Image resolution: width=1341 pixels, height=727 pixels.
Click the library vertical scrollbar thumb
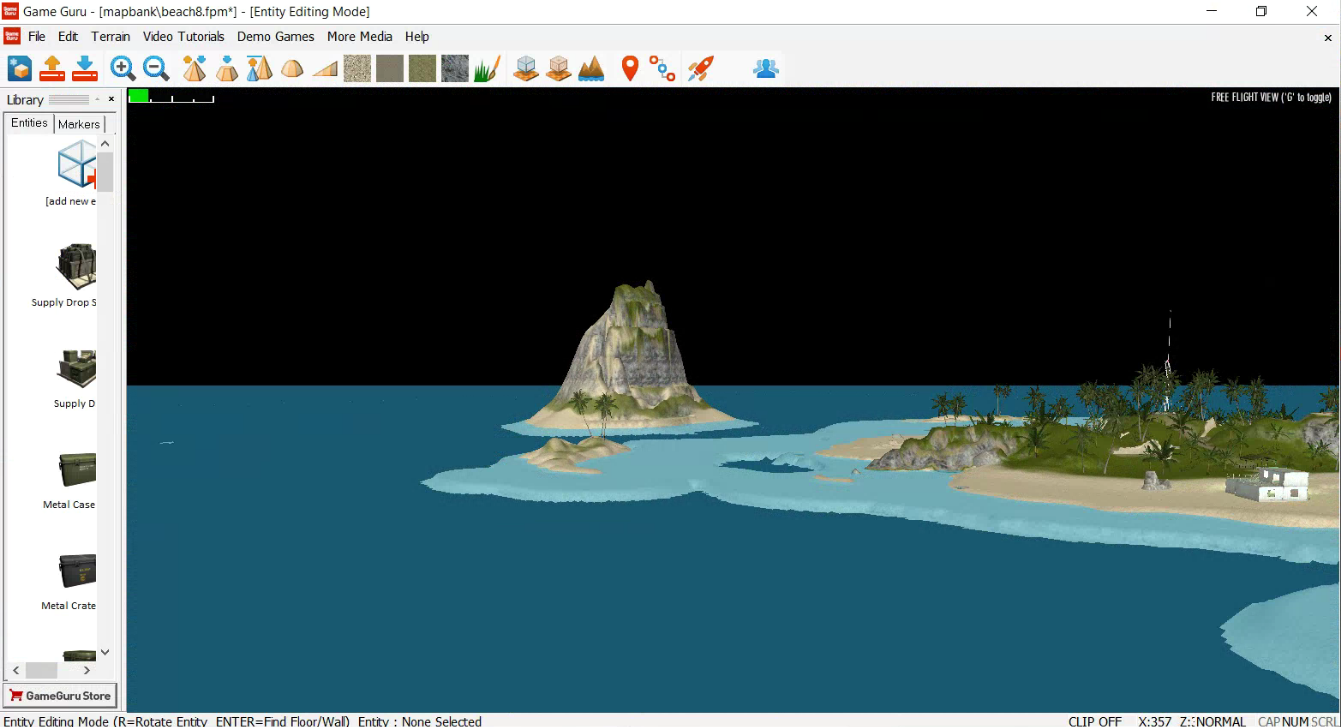(105, 172)
